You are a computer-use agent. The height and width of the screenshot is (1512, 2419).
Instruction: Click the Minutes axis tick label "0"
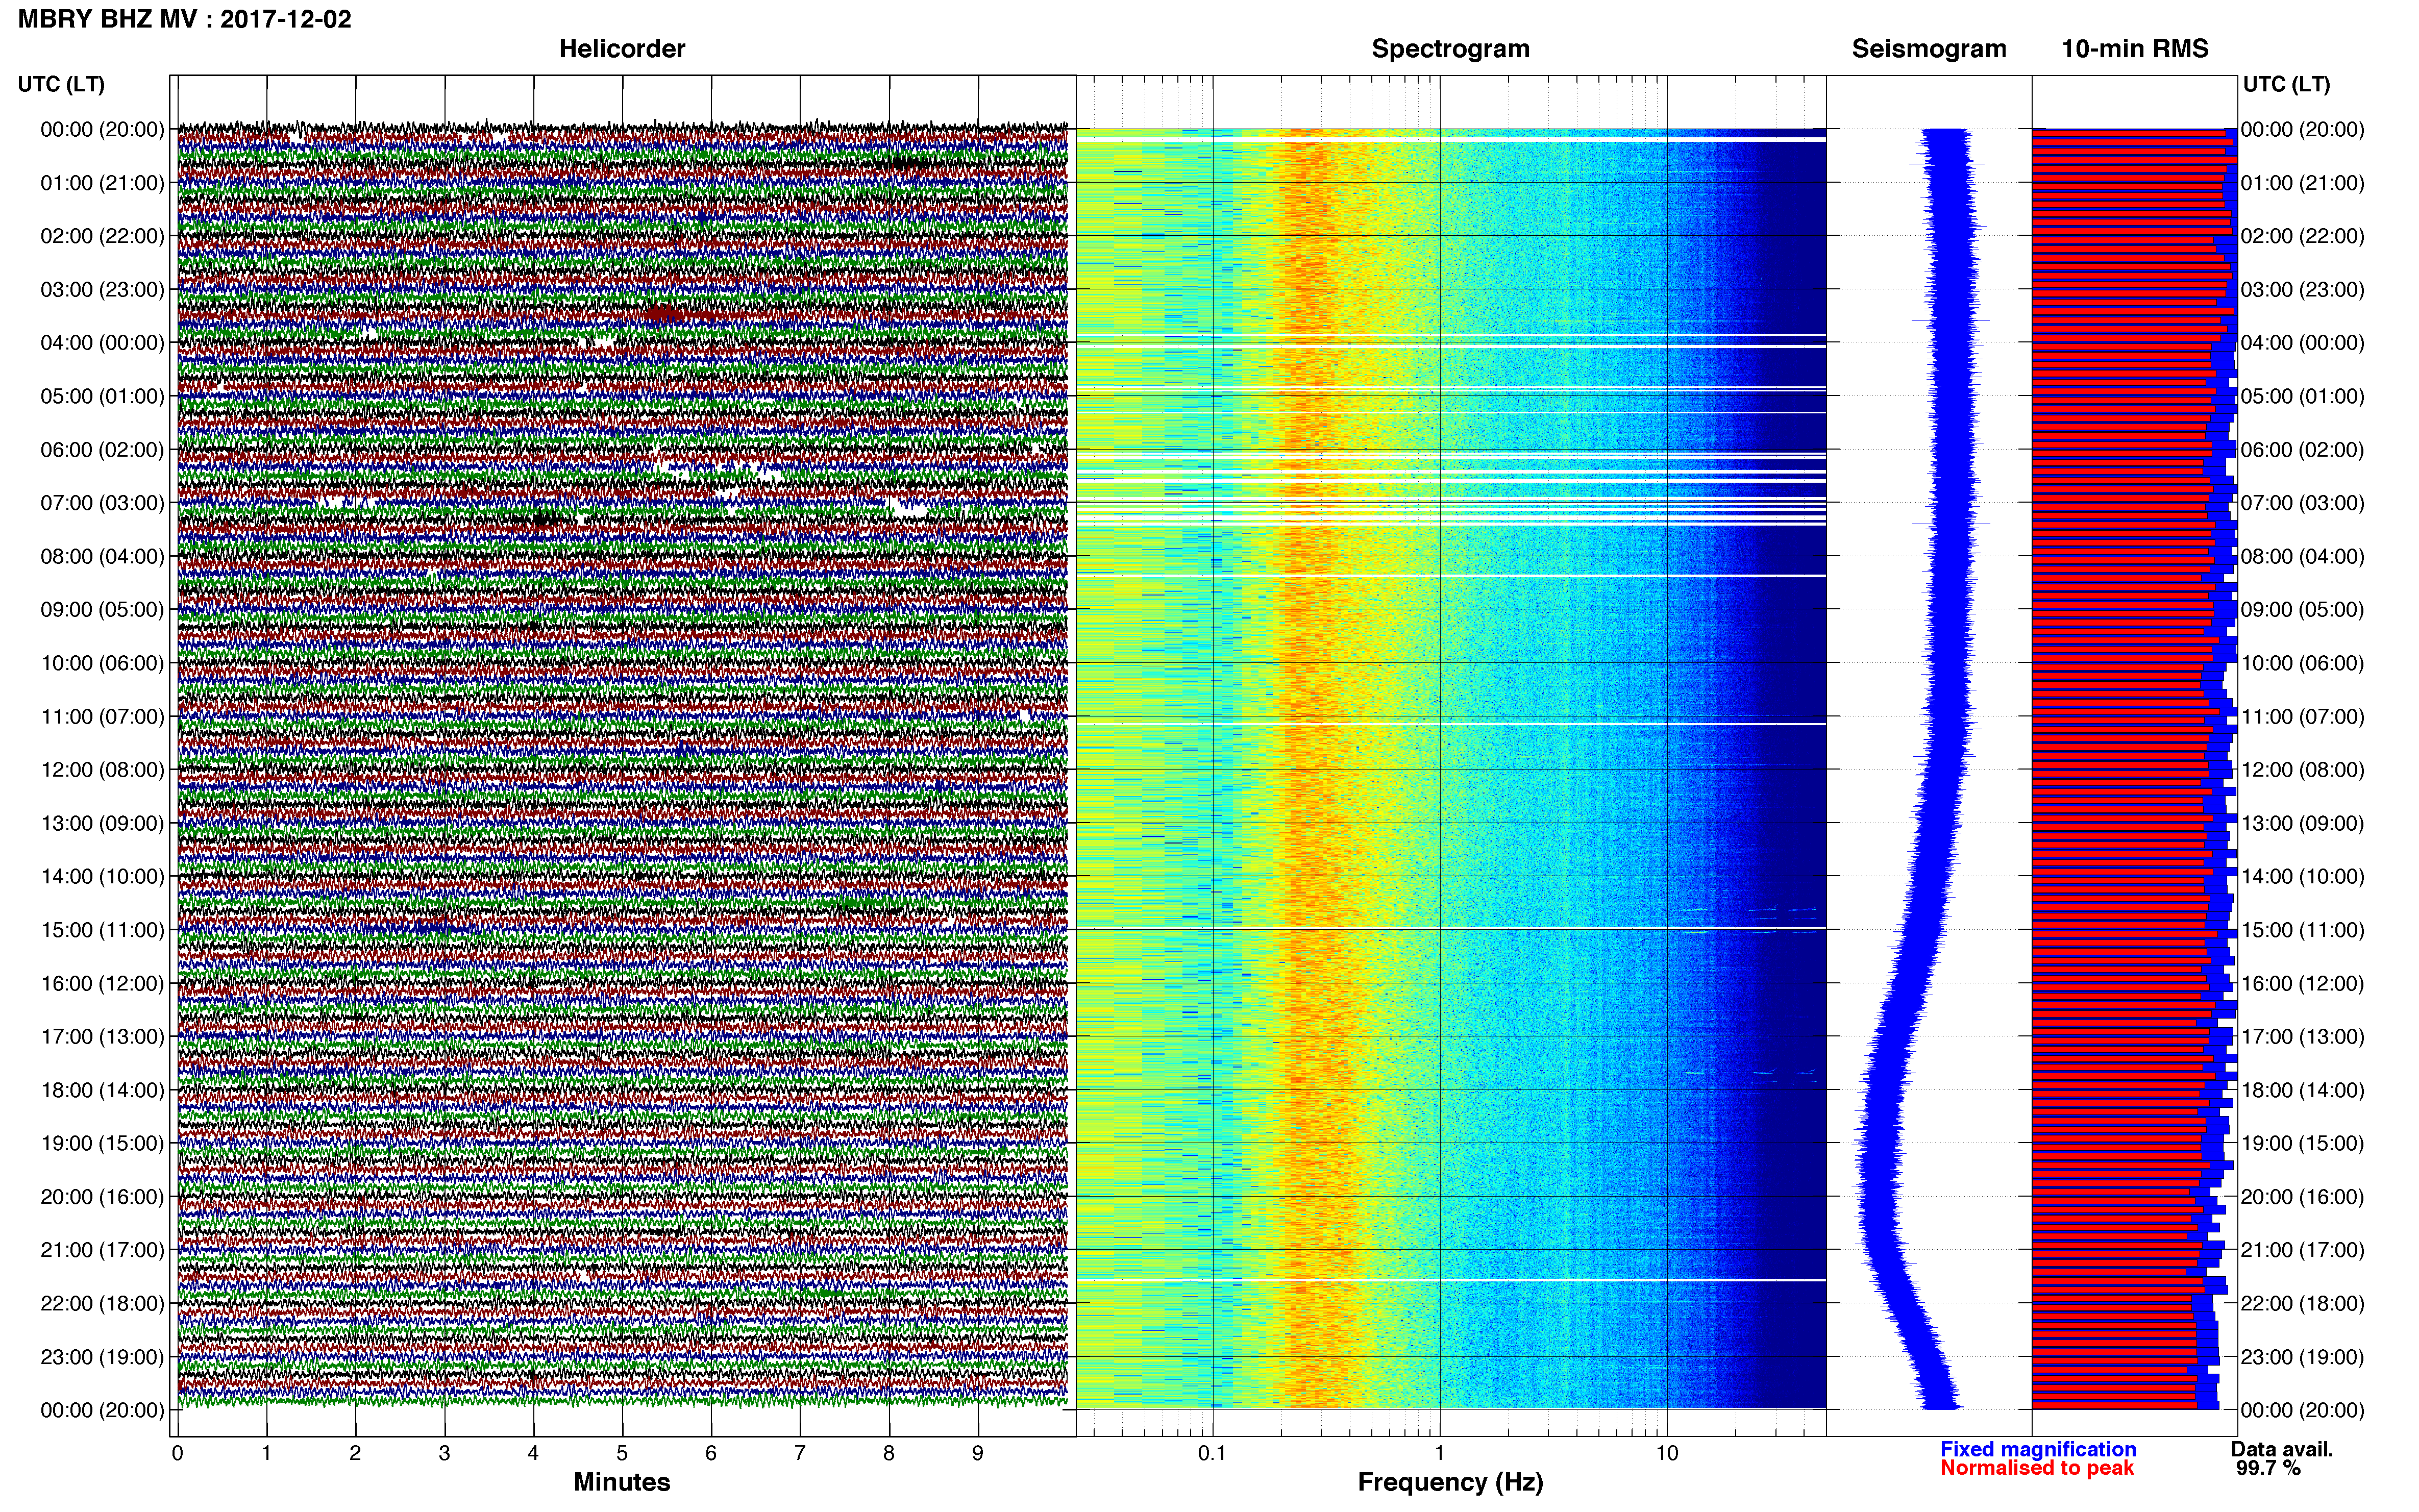[177, 1454]
